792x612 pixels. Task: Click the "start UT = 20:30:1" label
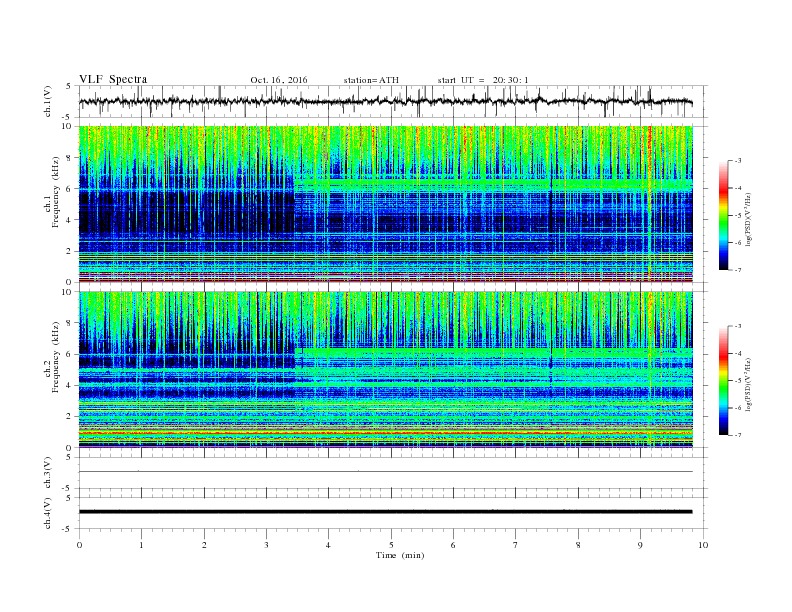click(x=483, y=80)
